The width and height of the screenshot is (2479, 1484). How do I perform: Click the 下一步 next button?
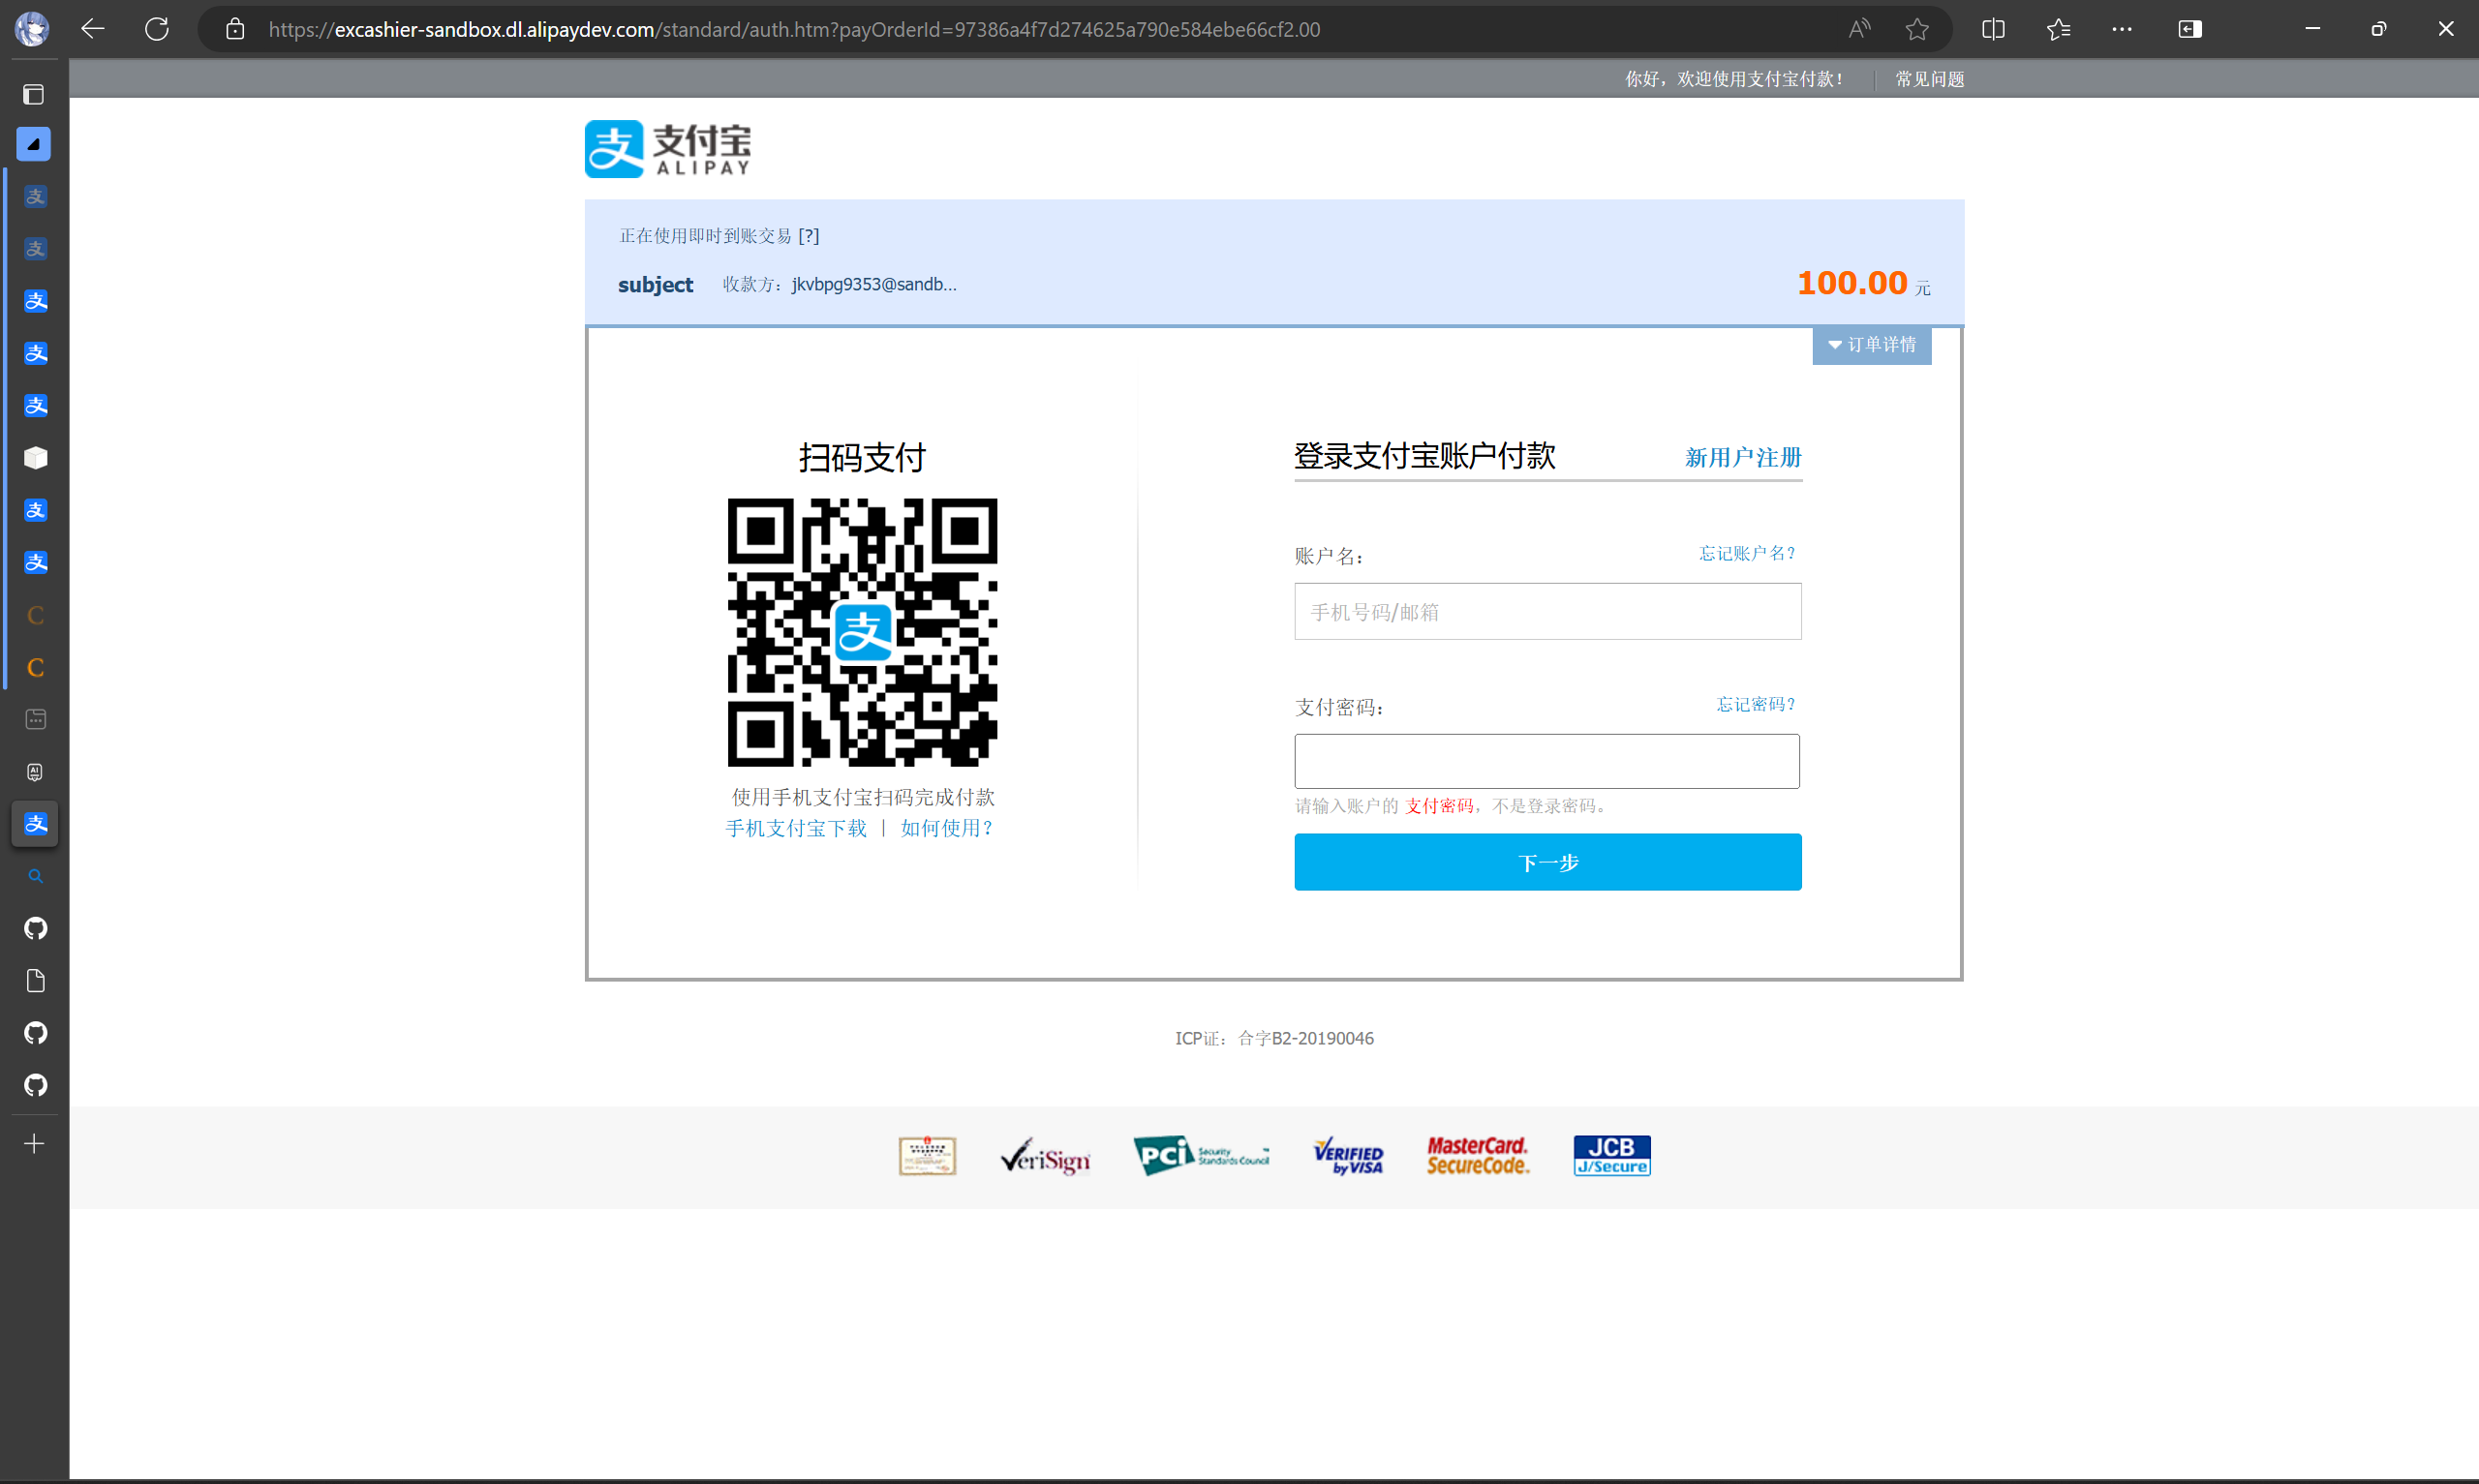coord(1546,861)
